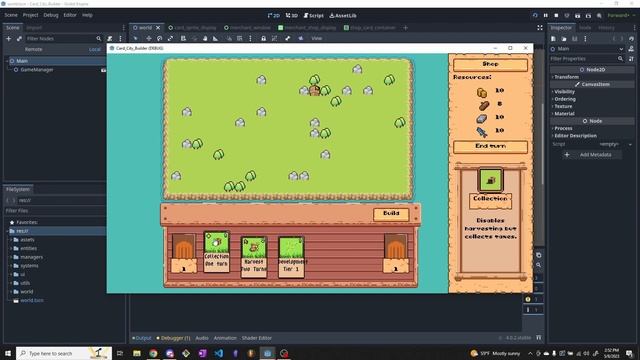
Task: Open Visual Studio Code from taskbar
Action: click(x=219, y=353)
